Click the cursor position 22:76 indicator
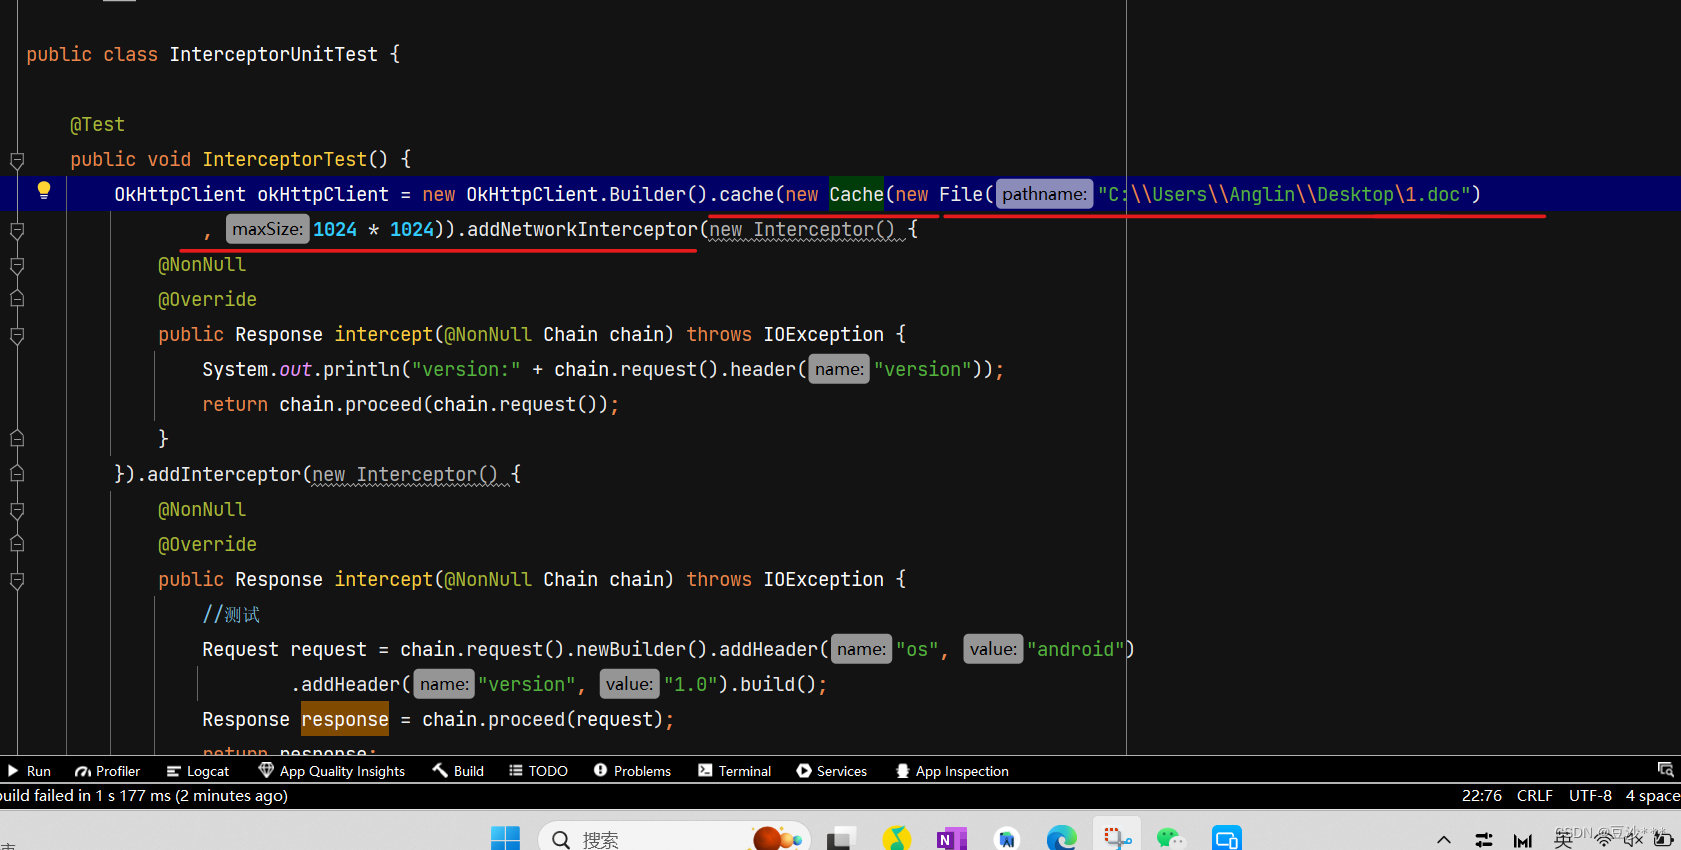 [1482, 796]
